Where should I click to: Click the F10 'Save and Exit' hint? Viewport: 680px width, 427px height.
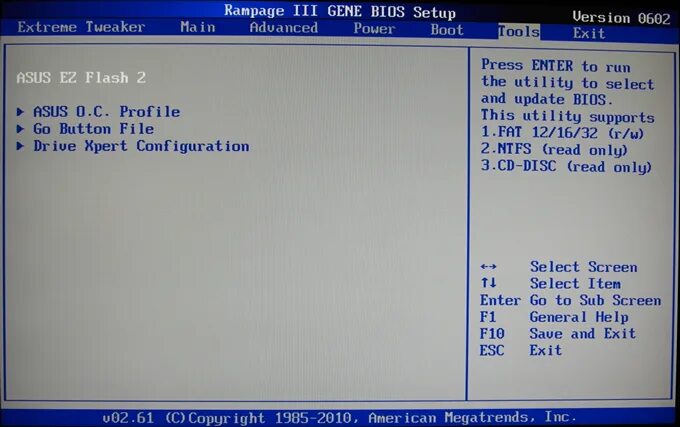582,334
